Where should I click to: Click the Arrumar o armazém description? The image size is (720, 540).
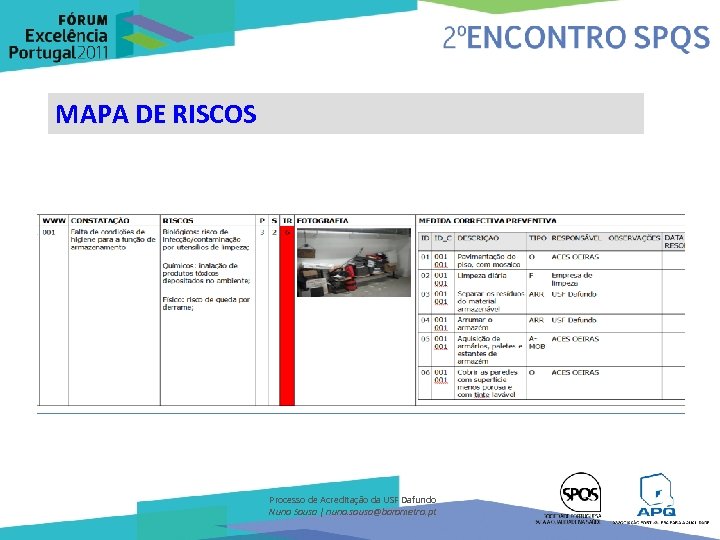tap(475, 324)
